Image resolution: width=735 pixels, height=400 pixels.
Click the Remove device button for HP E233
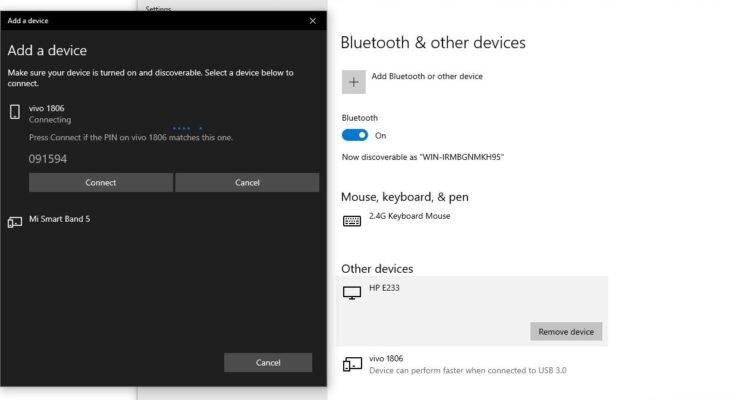(566, 332)
